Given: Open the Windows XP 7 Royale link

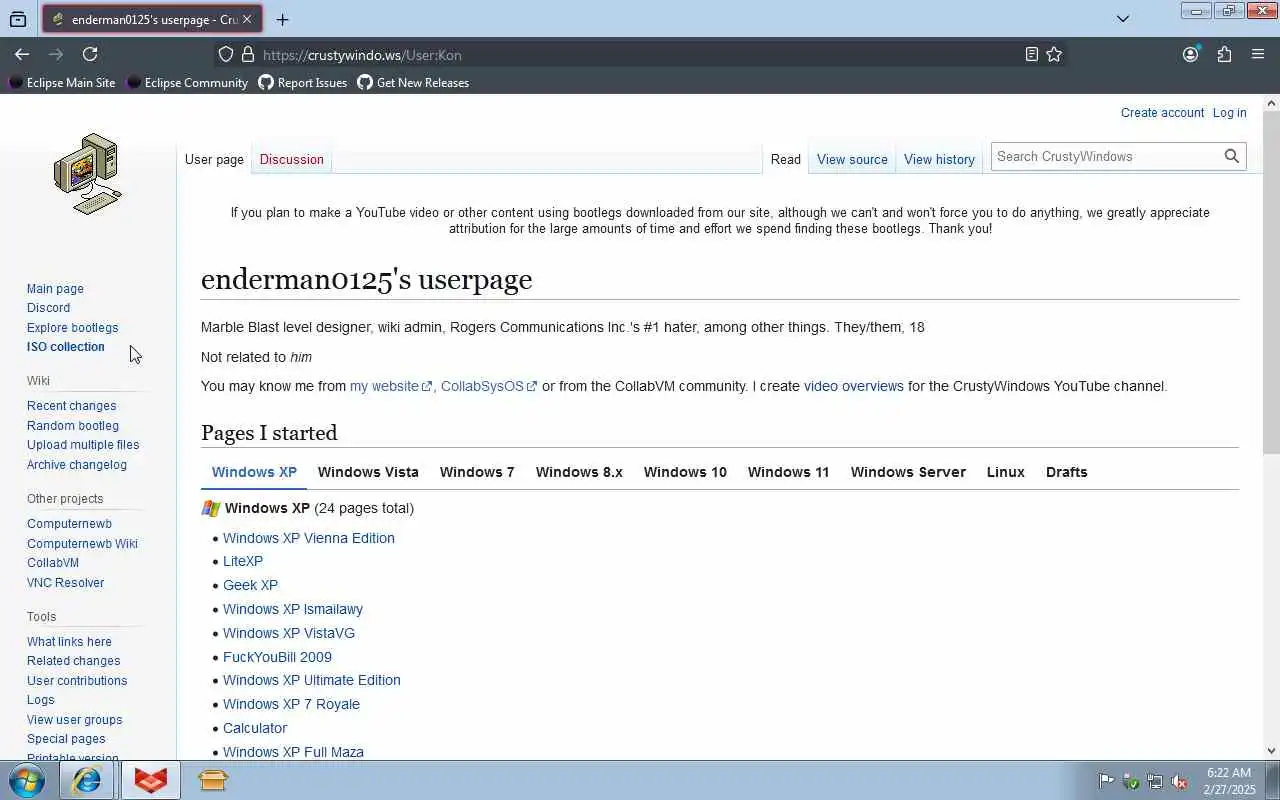Looking at the screenshot, I should click(291, 704).
